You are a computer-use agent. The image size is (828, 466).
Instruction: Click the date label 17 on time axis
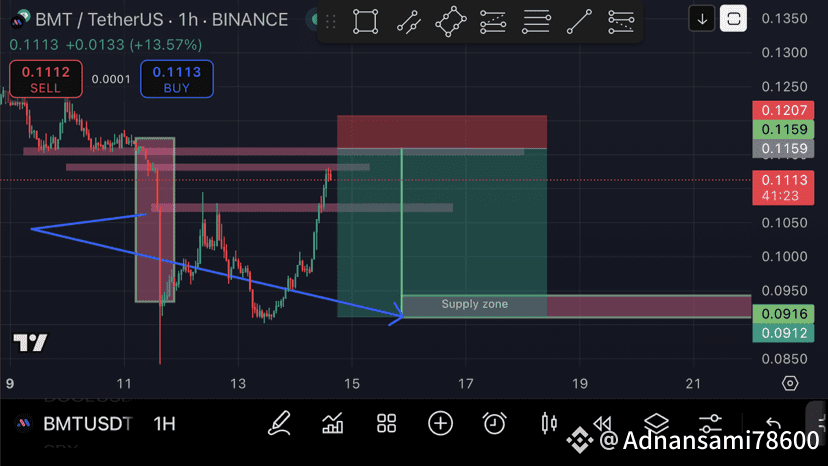[465, 384]
